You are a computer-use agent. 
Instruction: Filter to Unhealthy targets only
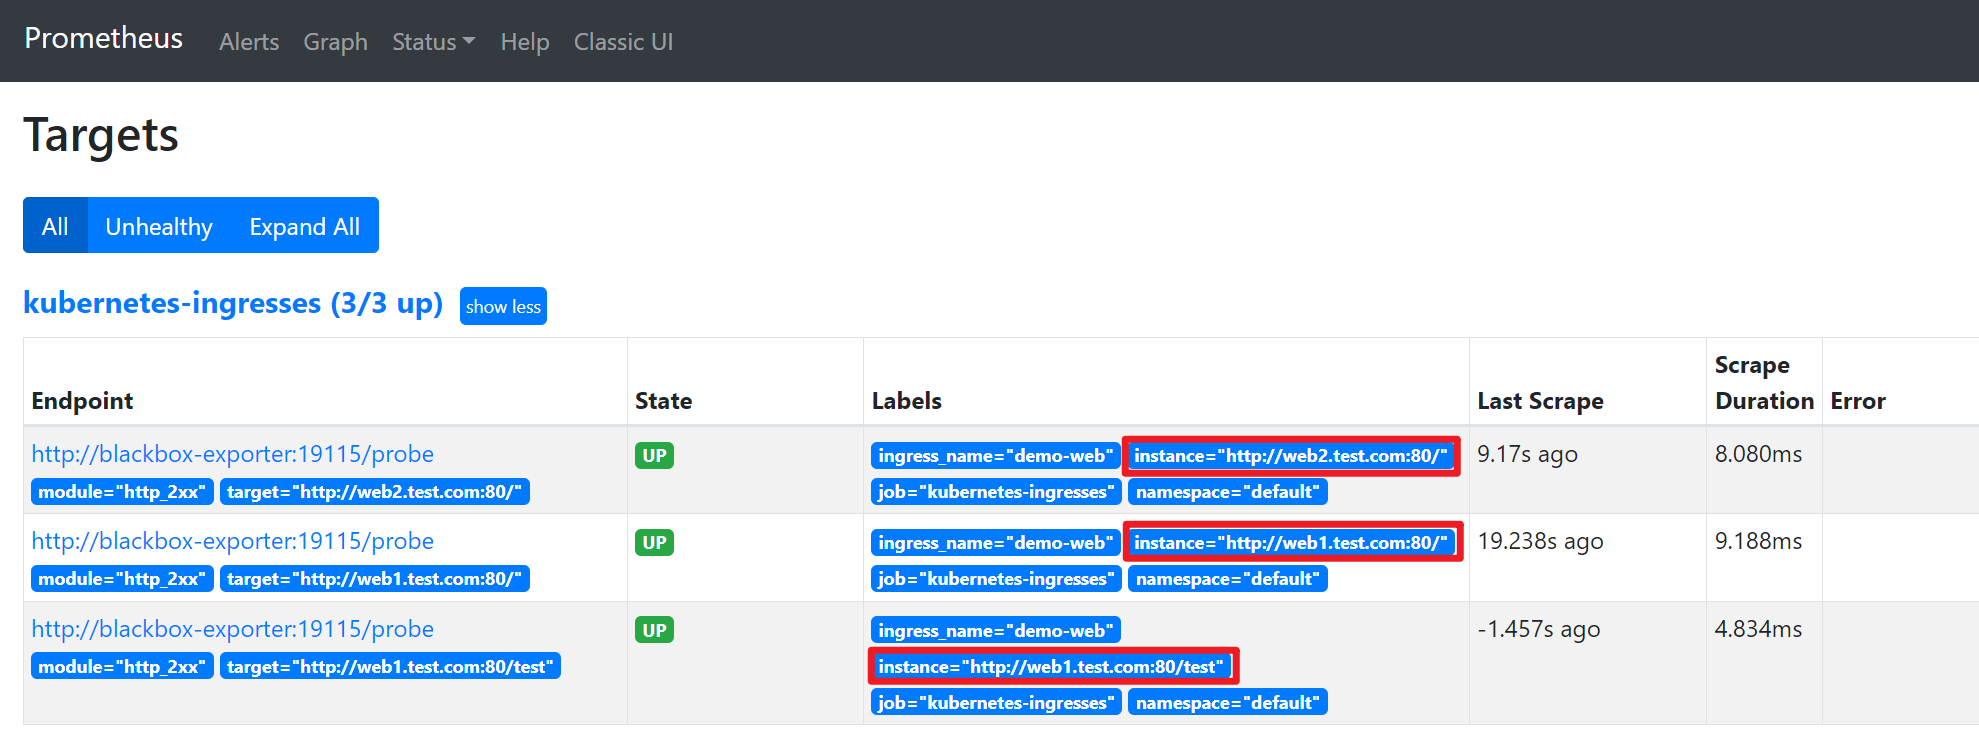tap(159, 226)
